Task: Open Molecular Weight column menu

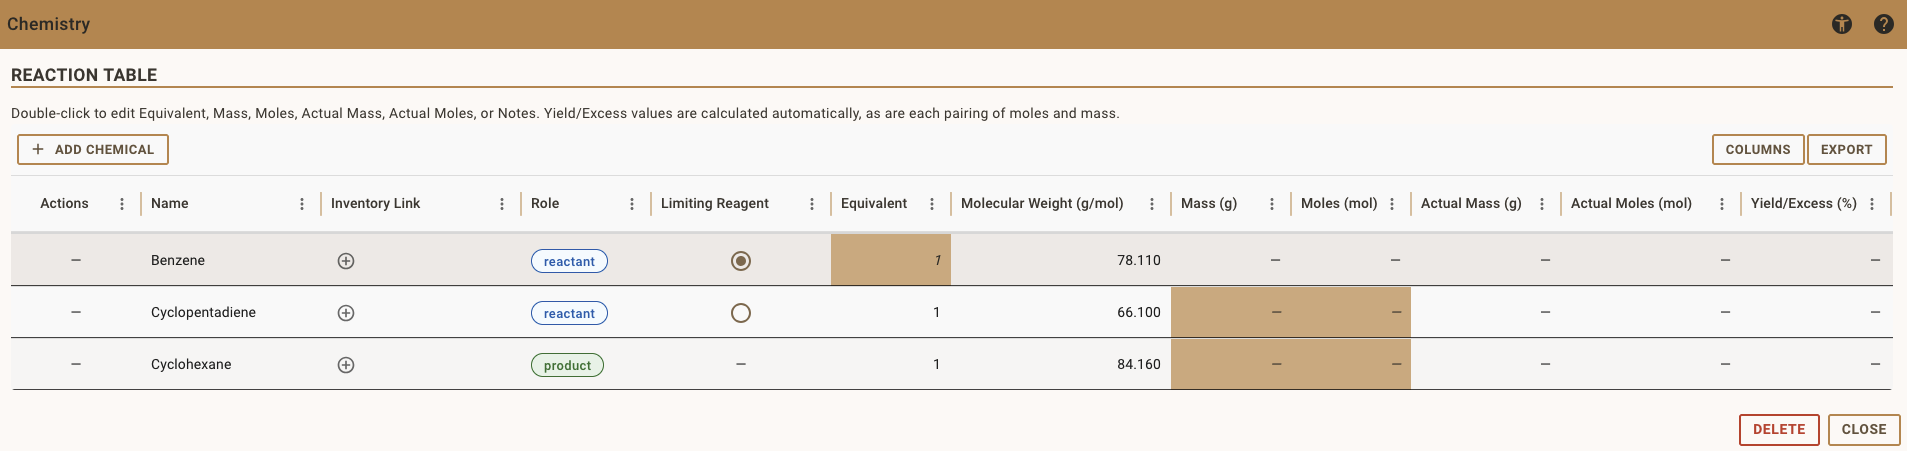Action: point(1152,204)
